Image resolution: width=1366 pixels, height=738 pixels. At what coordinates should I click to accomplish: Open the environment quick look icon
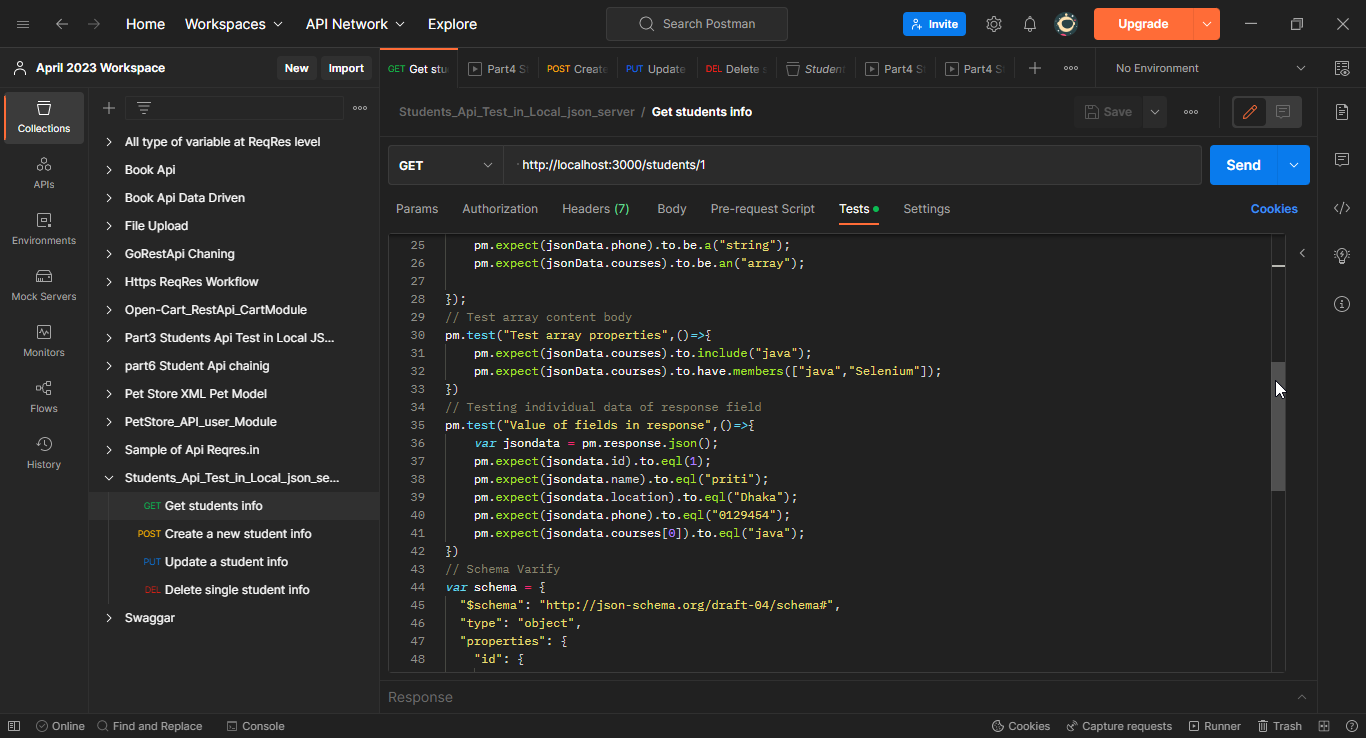pyautogui.click(x=1342, y=68)
